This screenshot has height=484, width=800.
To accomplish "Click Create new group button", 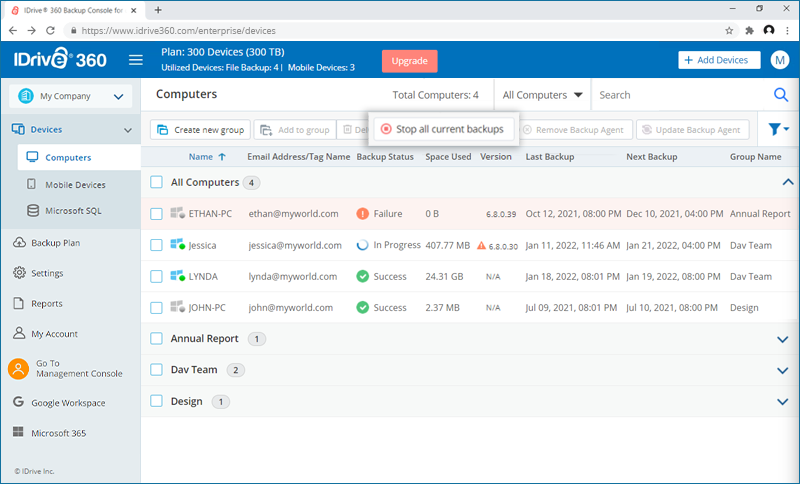I will click(201, 130).
